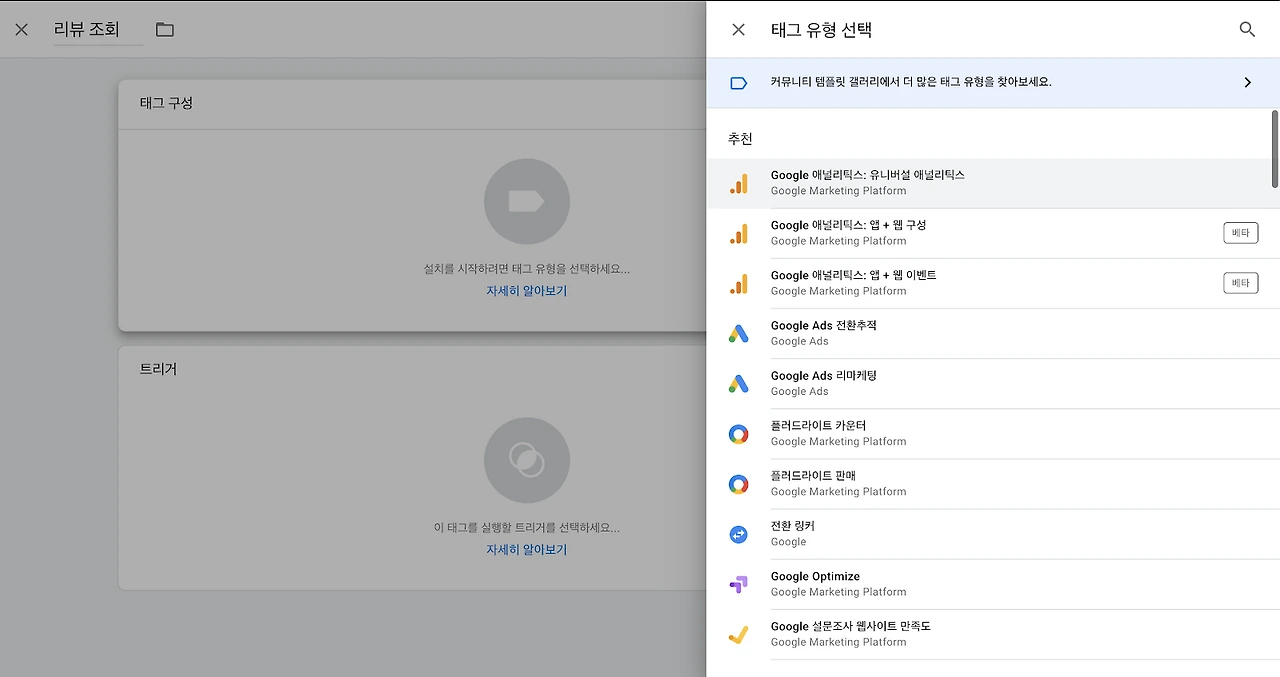
Task: Open community template gallery banner text
Action: pyautogui.click(x=911, y=82)
